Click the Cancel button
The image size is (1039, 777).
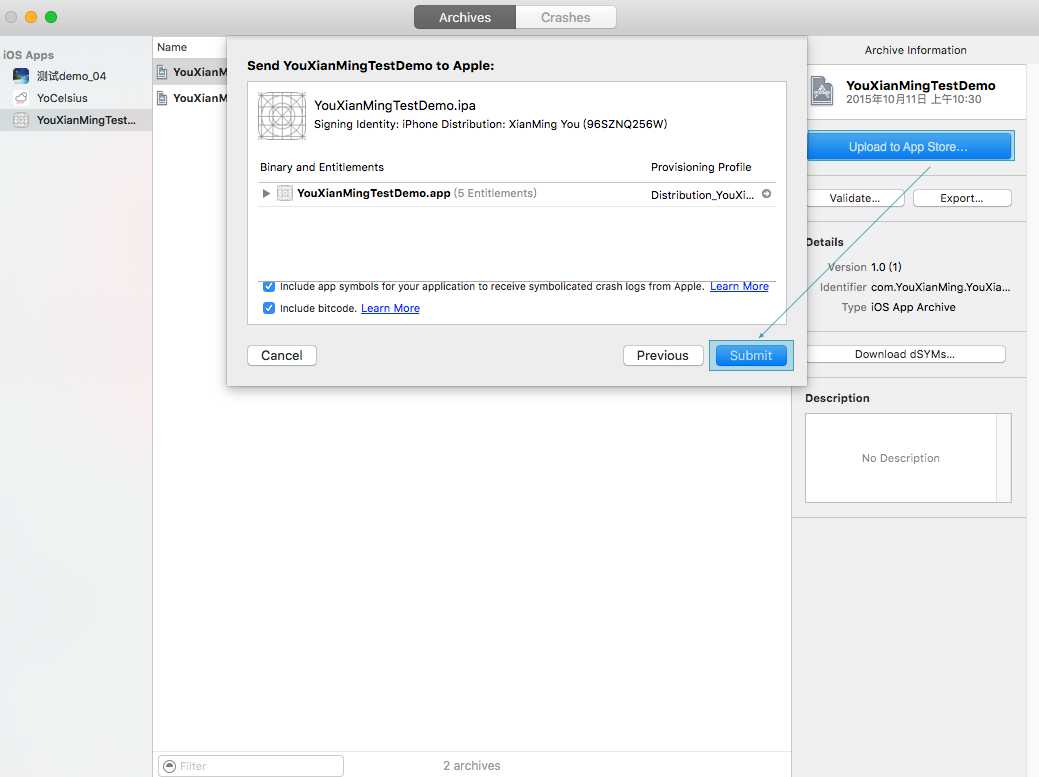pos(282,355)
